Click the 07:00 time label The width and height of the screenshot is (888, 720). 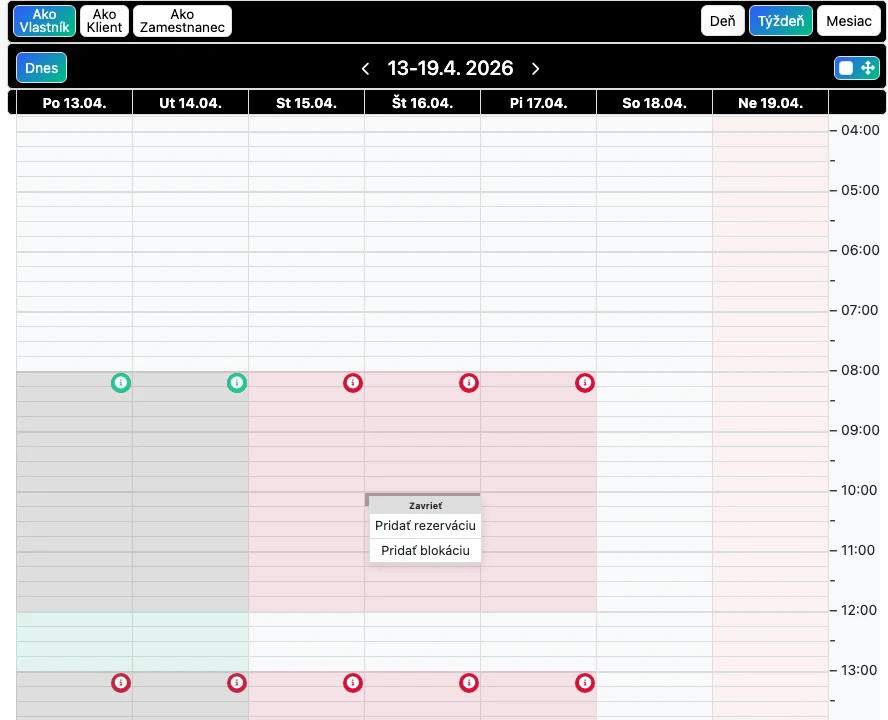860,310
